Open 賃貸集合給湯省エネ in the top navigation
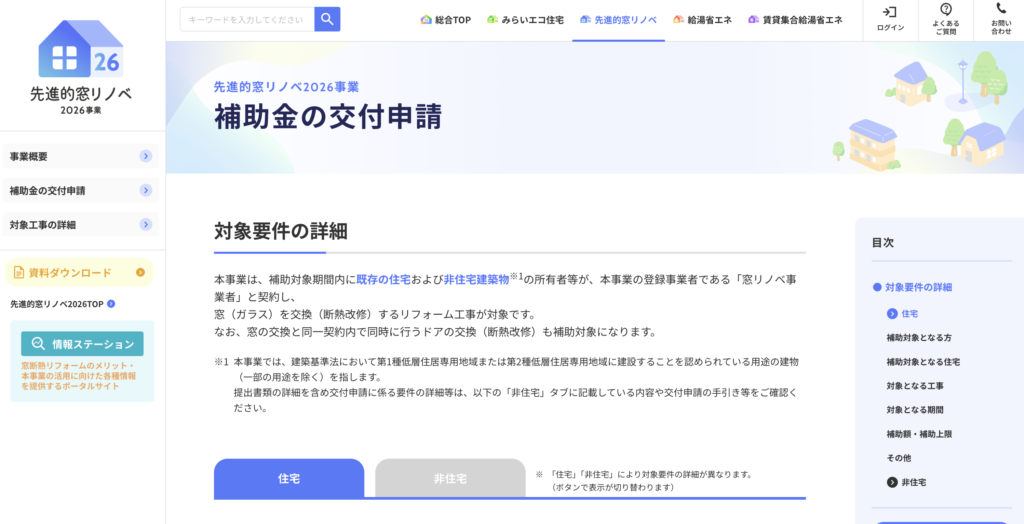 point(795,20)
